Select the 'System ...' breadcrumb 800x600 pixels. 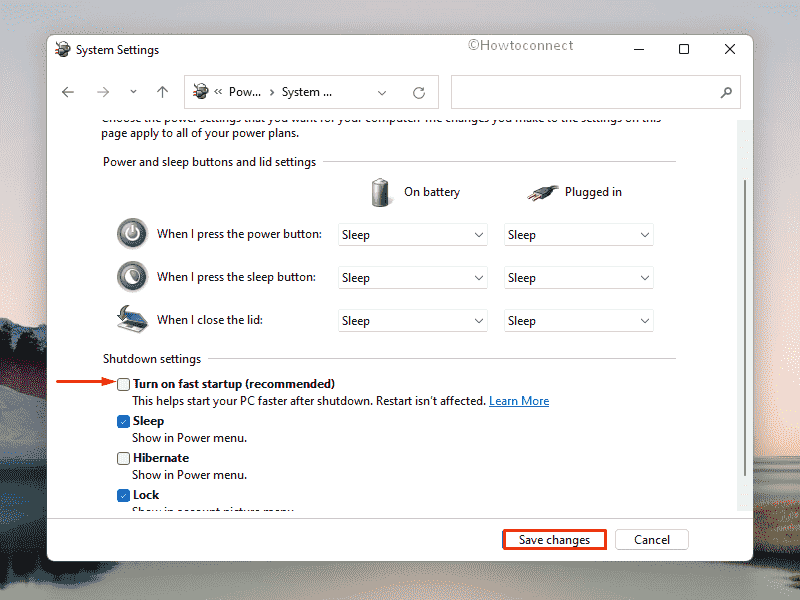click(307, 92)
